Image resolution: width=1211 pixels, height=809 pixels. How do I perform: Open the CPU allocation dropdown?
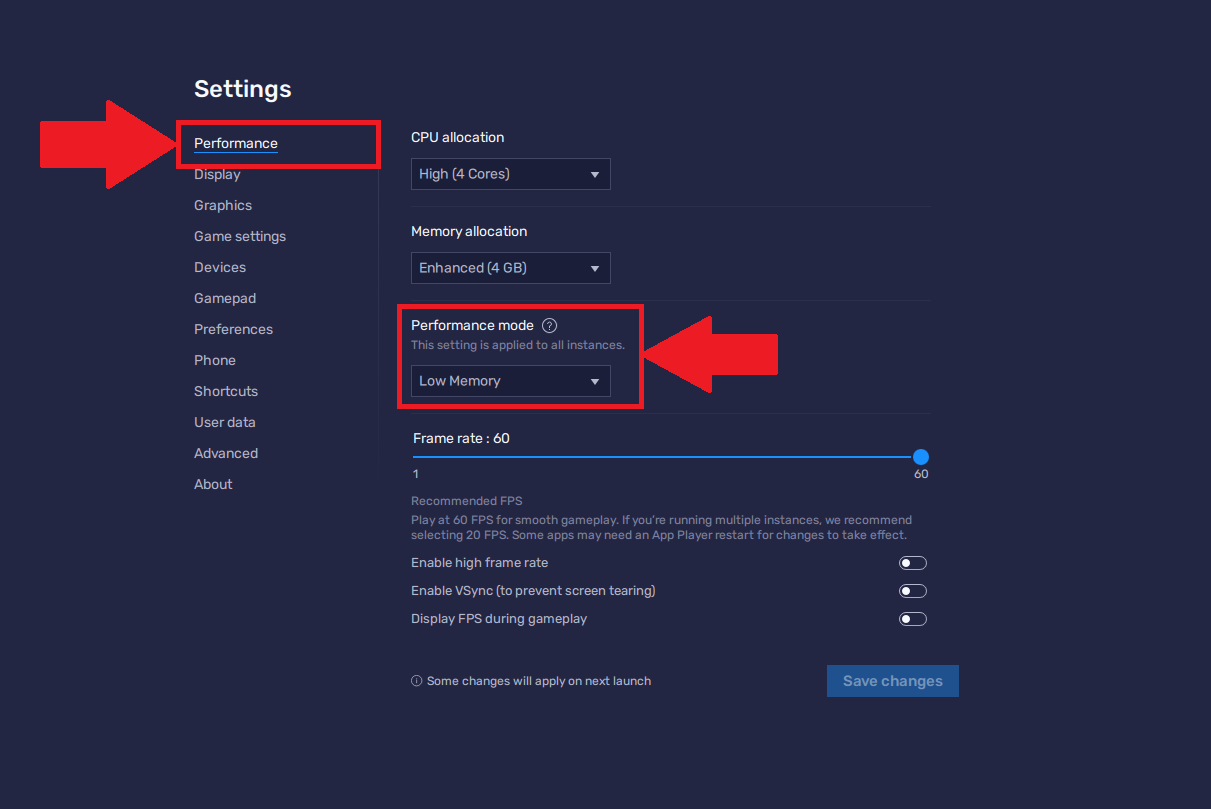(x=510, y=174)
